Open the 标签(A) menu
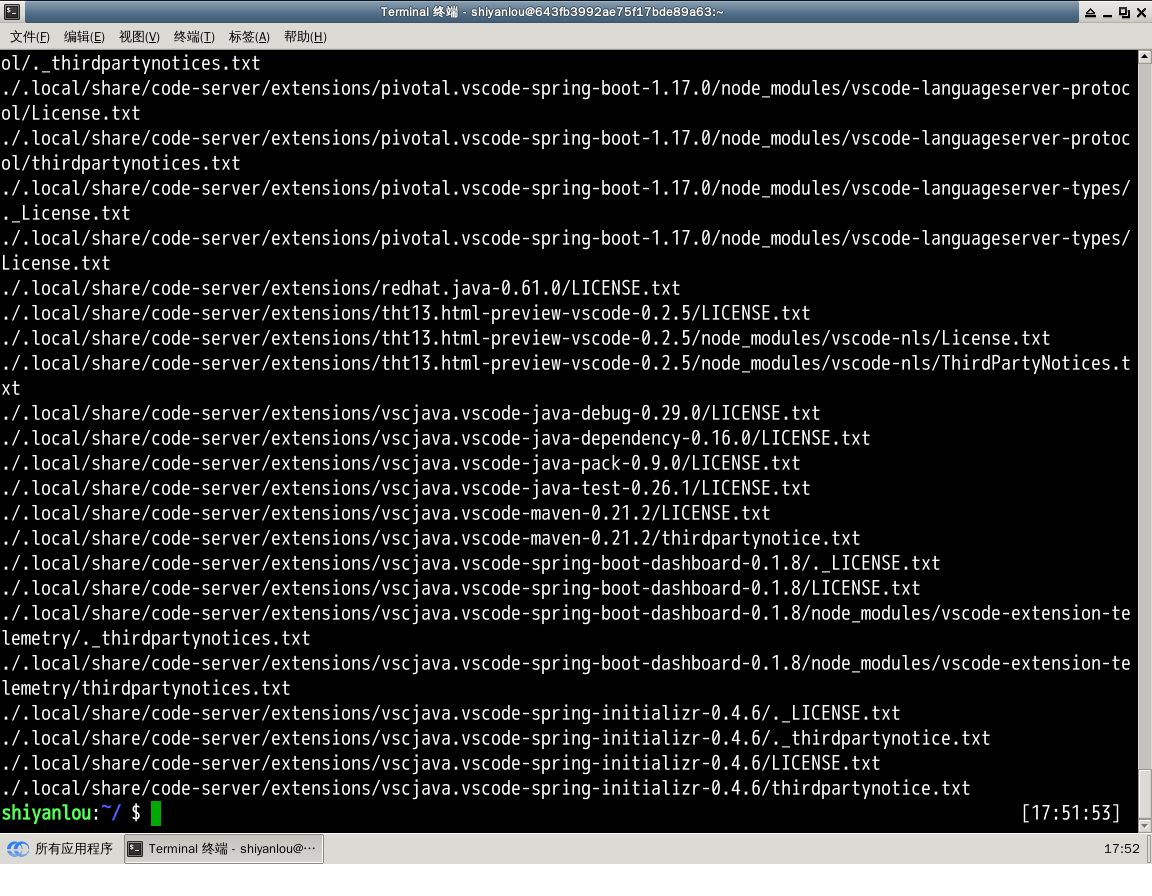This screenshot has height=896, width=1152. click(x=249, y=37)
